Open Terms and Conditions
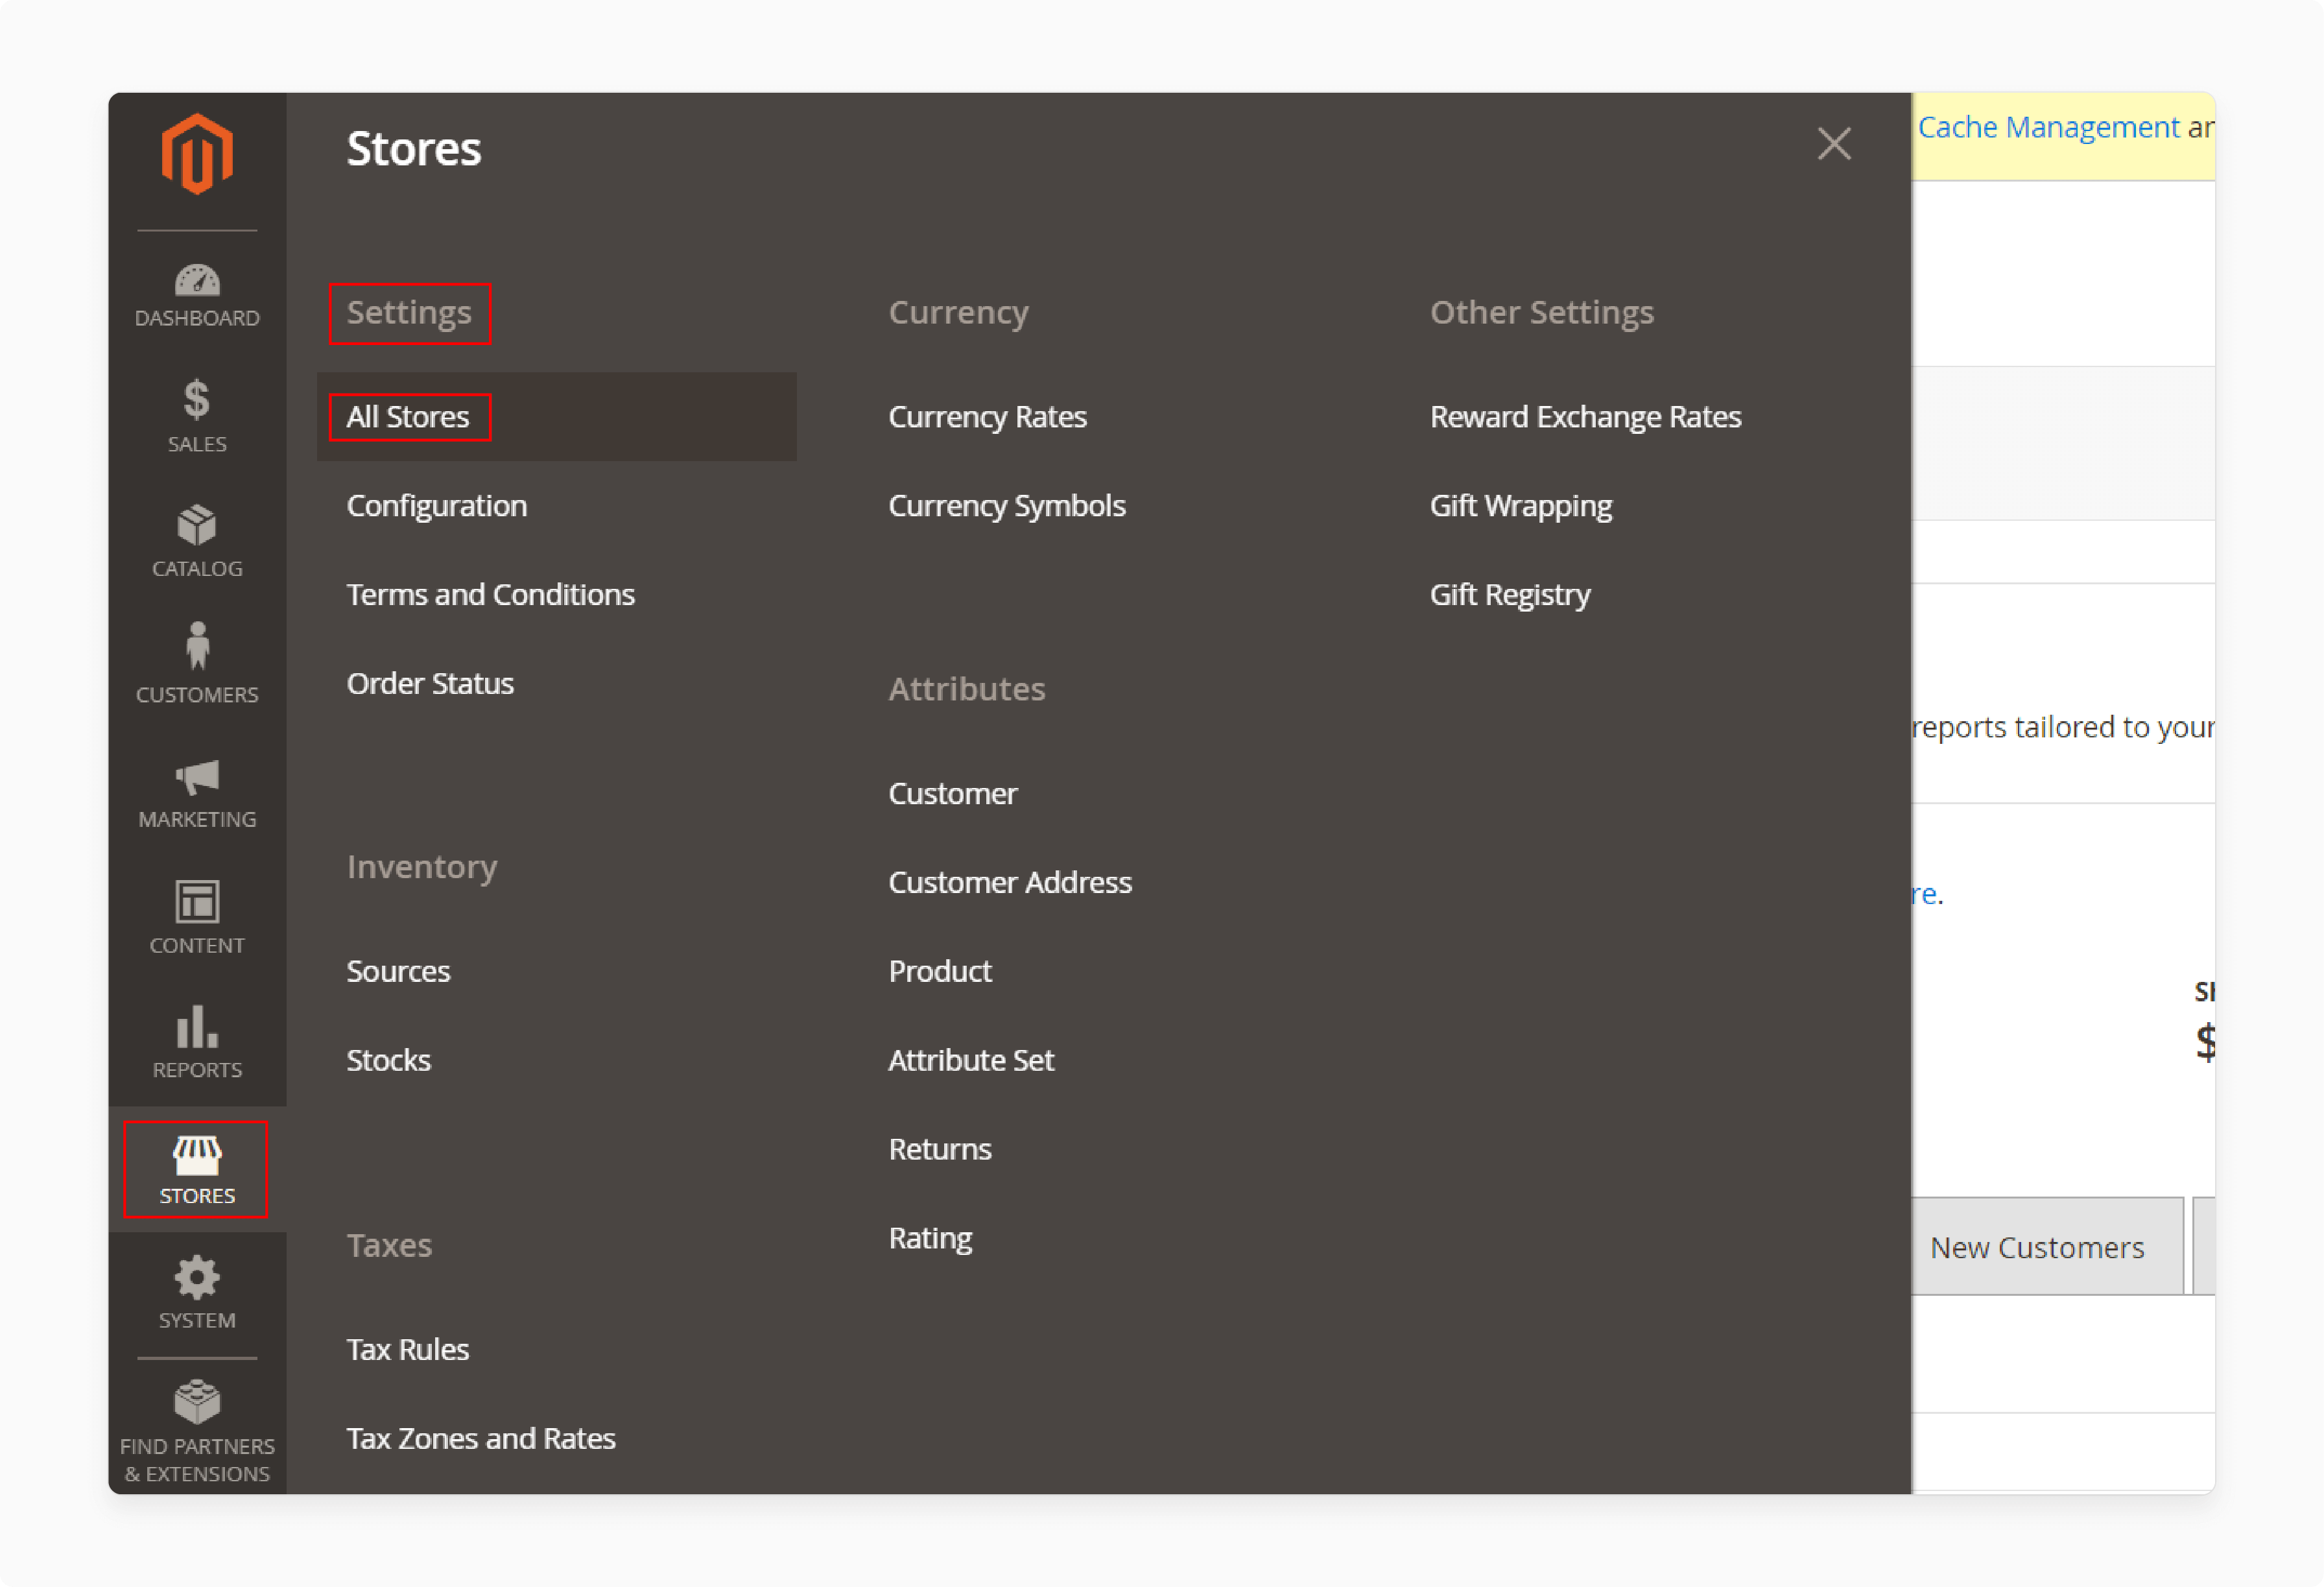Image resolution: width=2324 pixels, height=1587 pixels. coord(491,595)
